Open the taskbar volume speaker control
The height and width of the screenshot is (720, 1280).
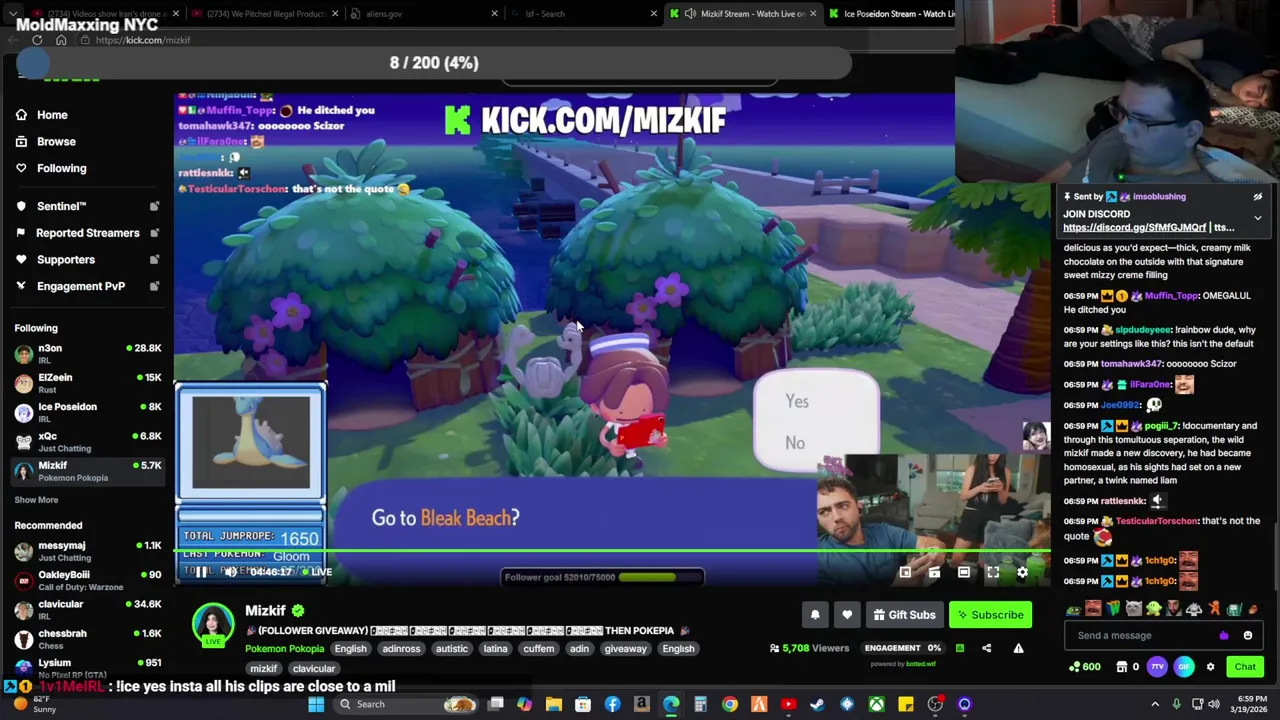1215,704
